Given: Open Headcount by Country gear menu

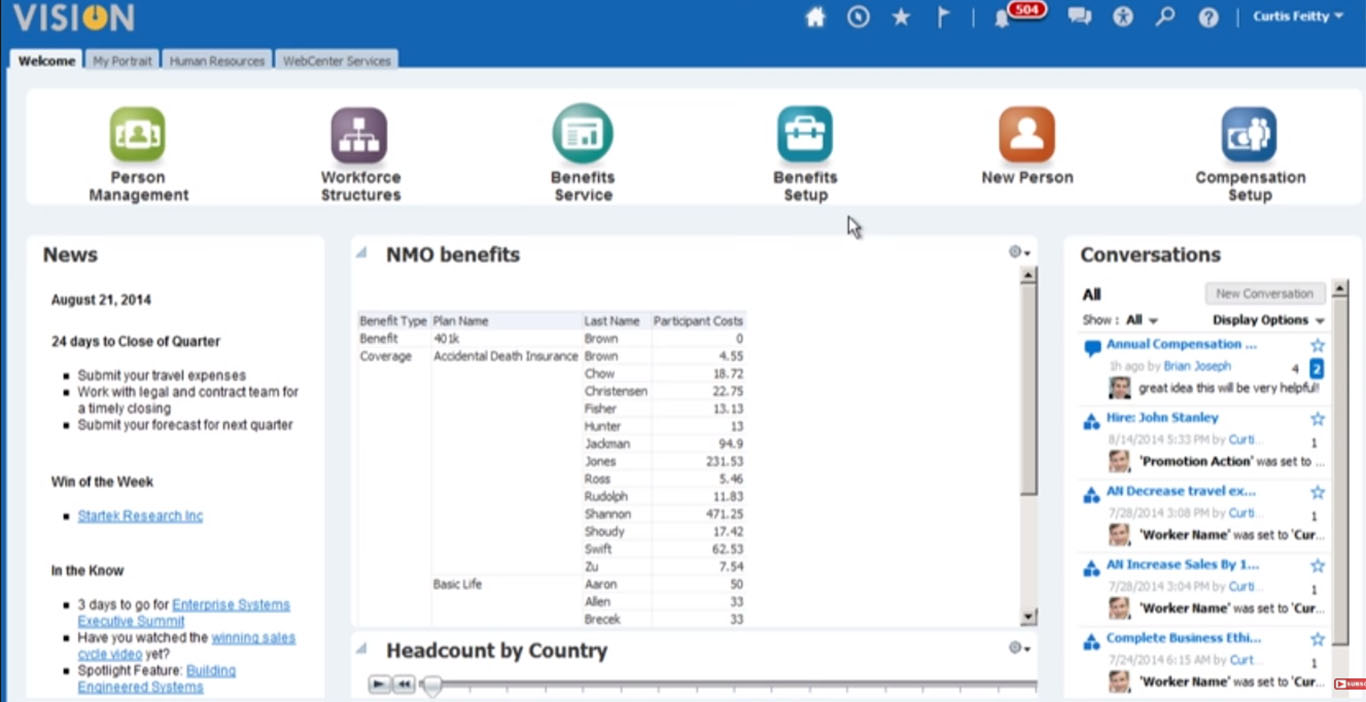Looking at the screenshot, I should (x=1019, y=648).
